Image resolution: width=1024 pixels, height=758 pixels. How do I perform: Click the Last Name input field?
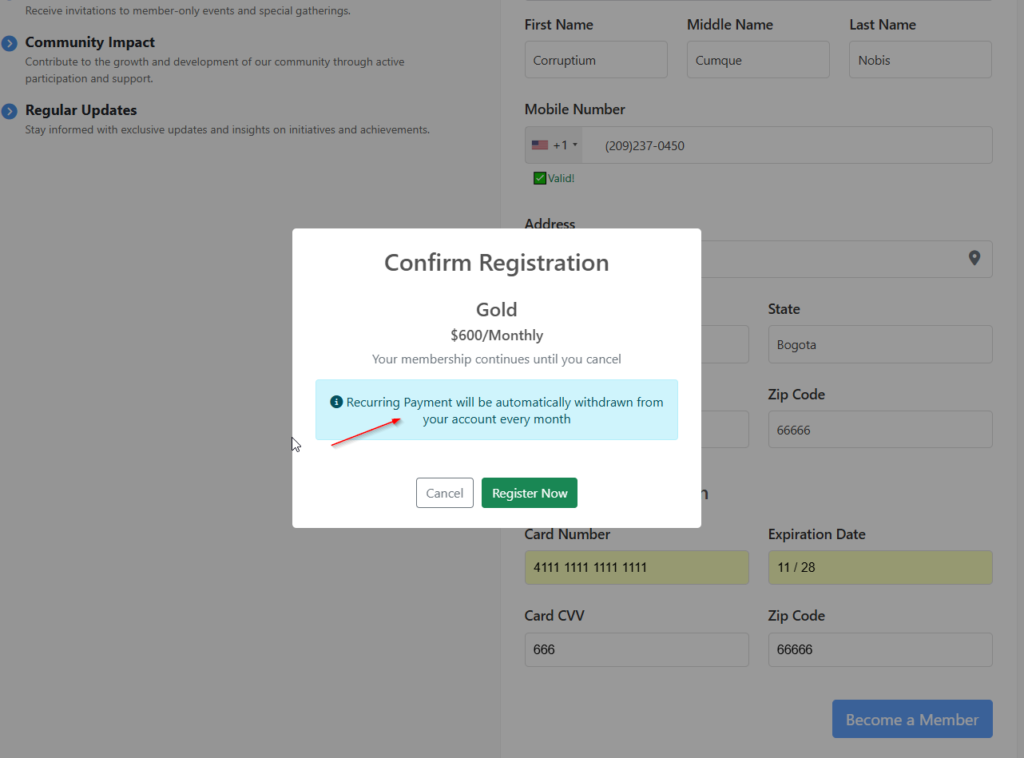pyautogui.click(x=920, y=60)
